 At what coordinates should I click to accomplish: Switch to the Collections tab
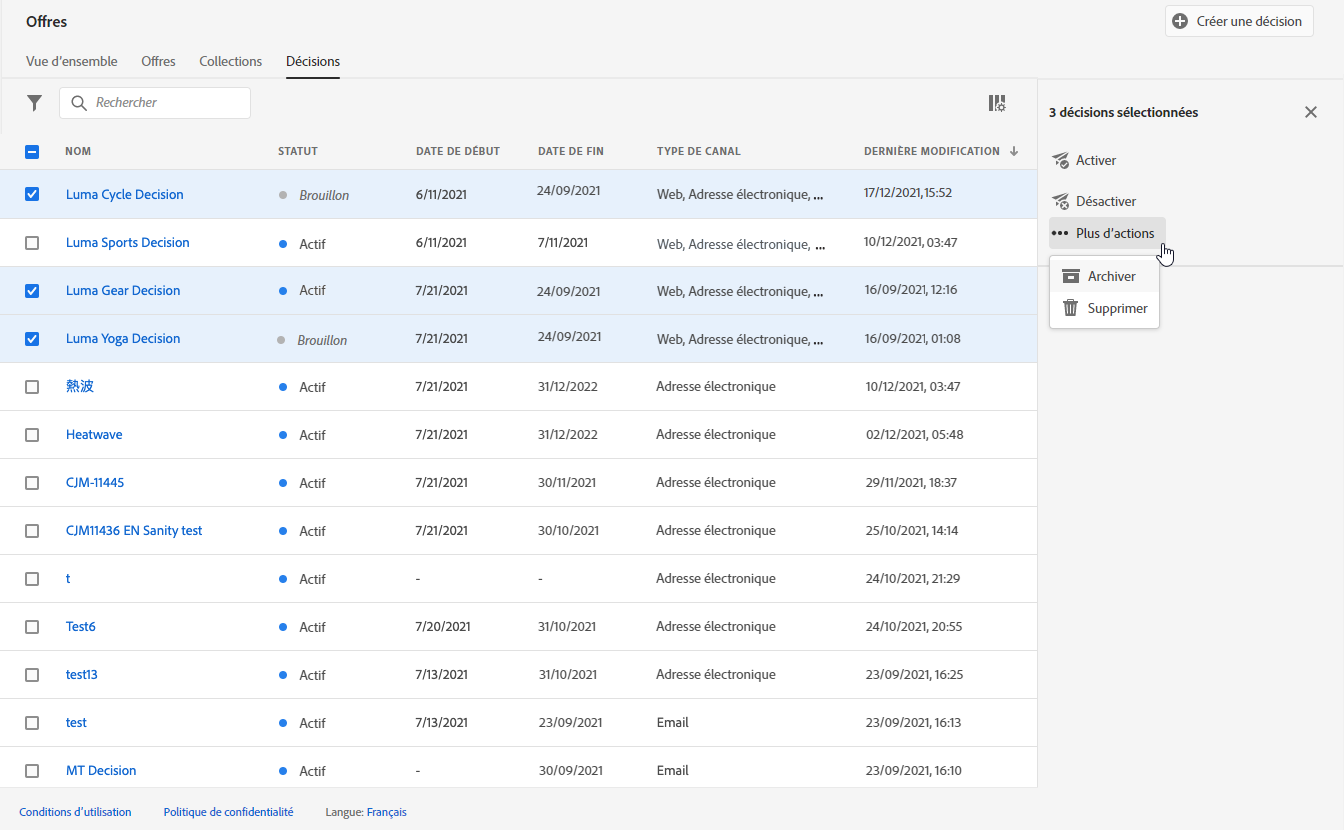tap(230, 61)
